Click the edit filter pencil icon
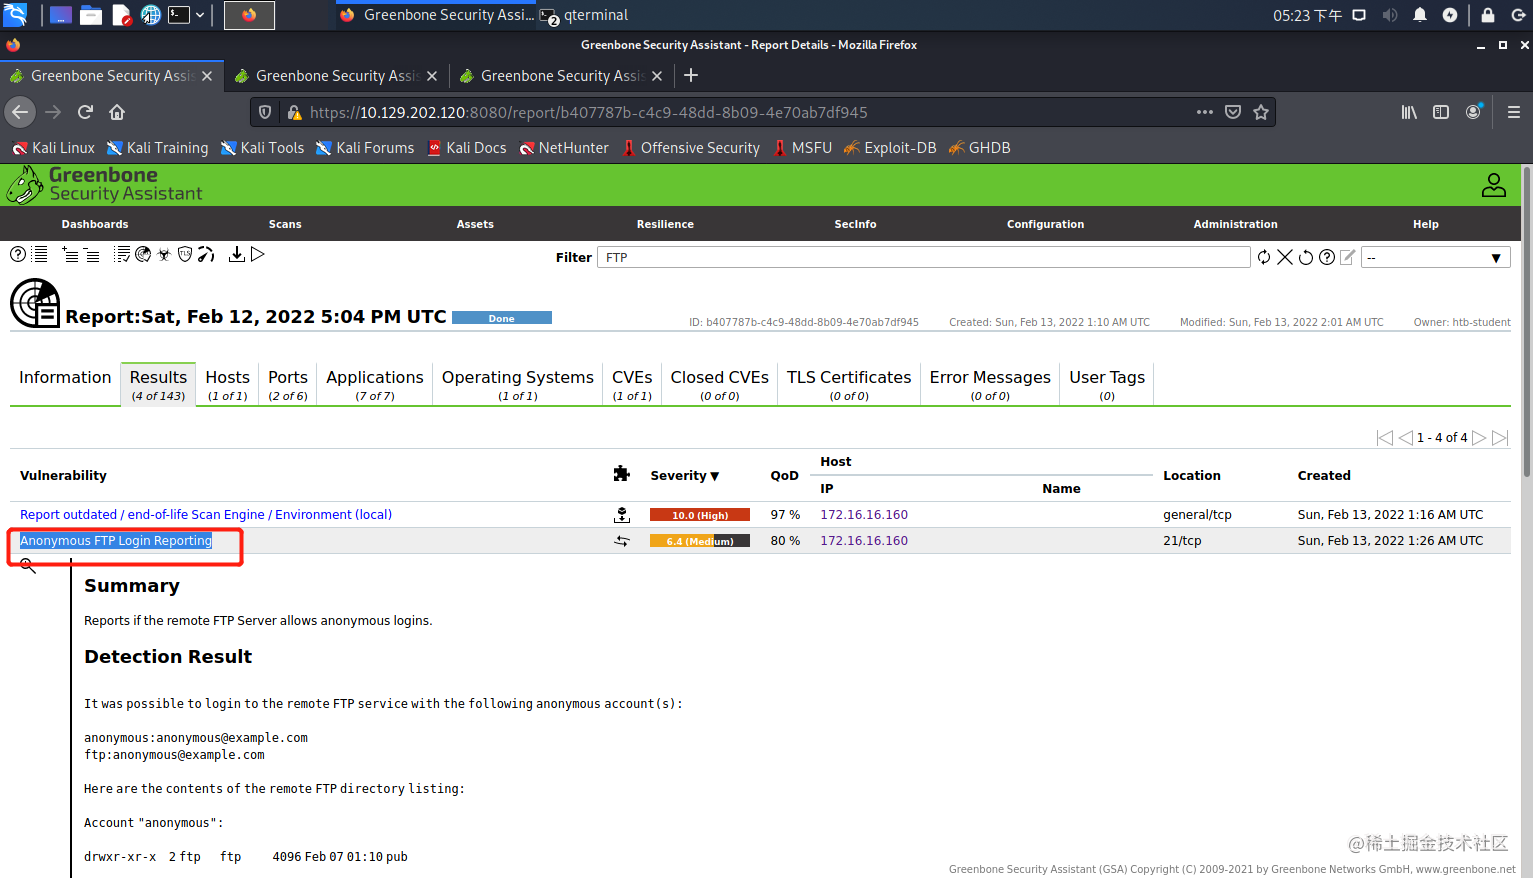The height and width of the screenshot is (878, 1533). (1348, 258)
